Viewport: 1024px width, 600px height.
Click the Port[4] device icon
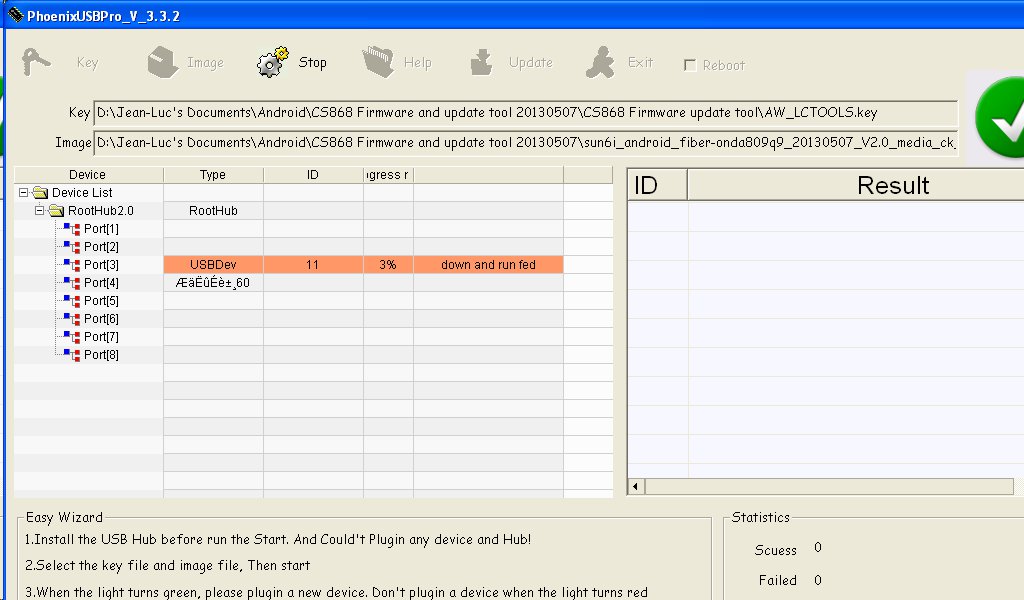(72, 282)
